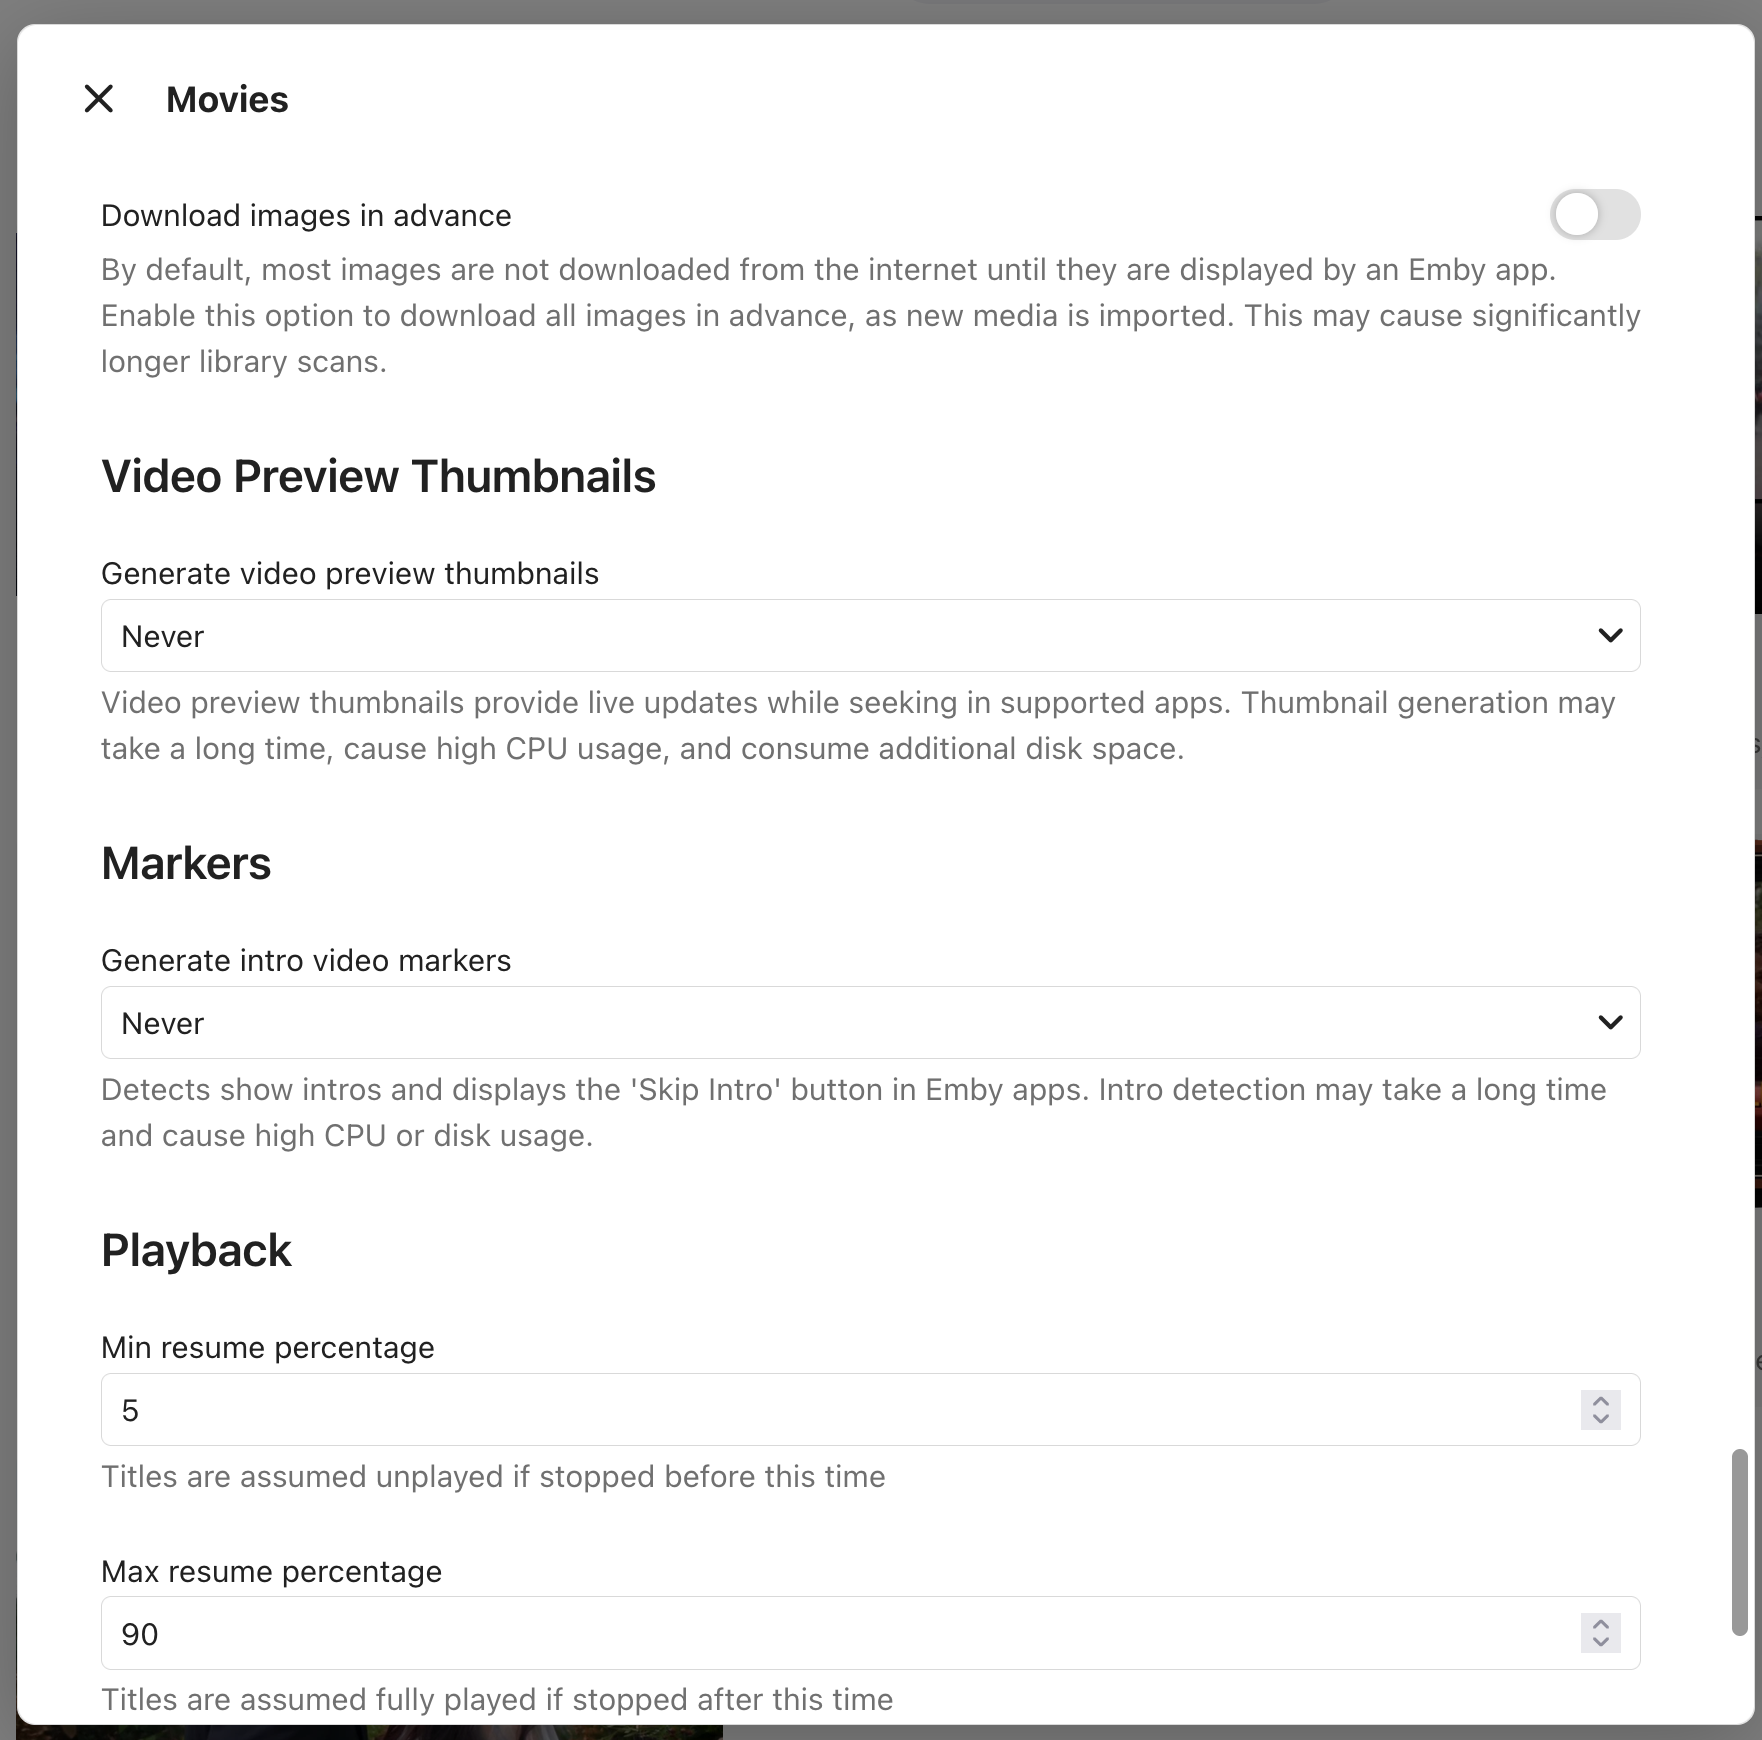Decrease Max resume percentage with the down arrow
This screenshot has height=1740, width=1762.
(1601, 1642)
